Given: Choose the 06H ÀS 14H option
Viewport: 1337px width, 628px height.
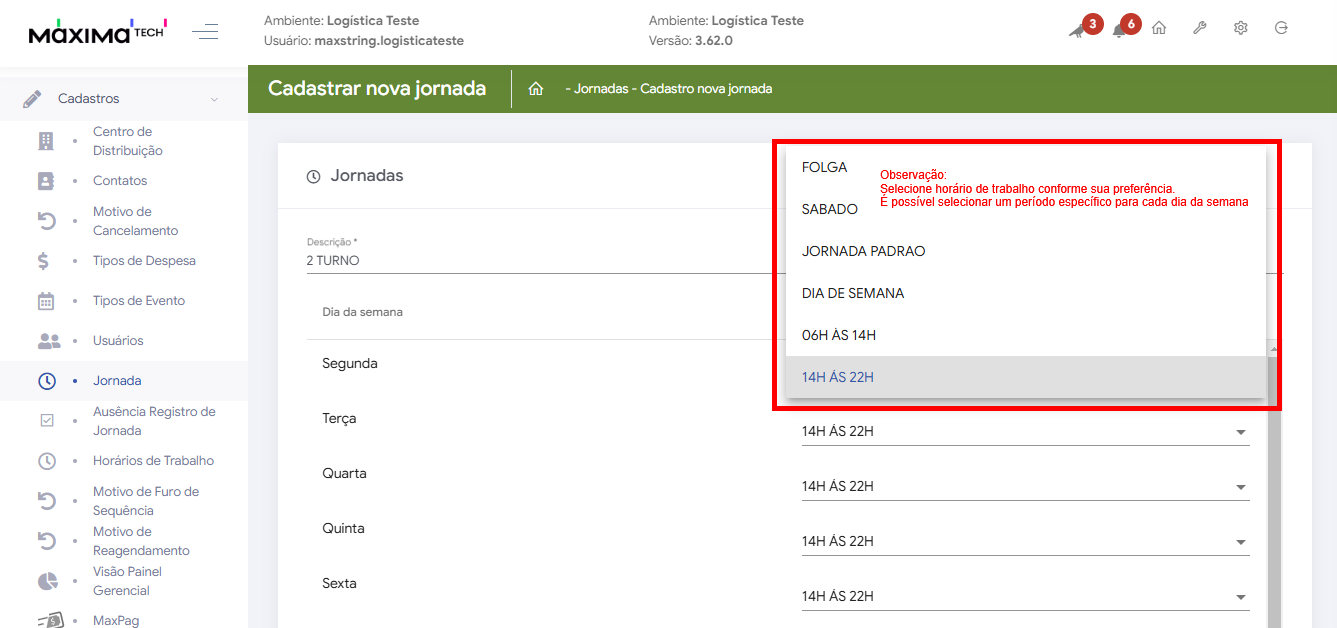Looking at the screenshot, I should (839, 335).
